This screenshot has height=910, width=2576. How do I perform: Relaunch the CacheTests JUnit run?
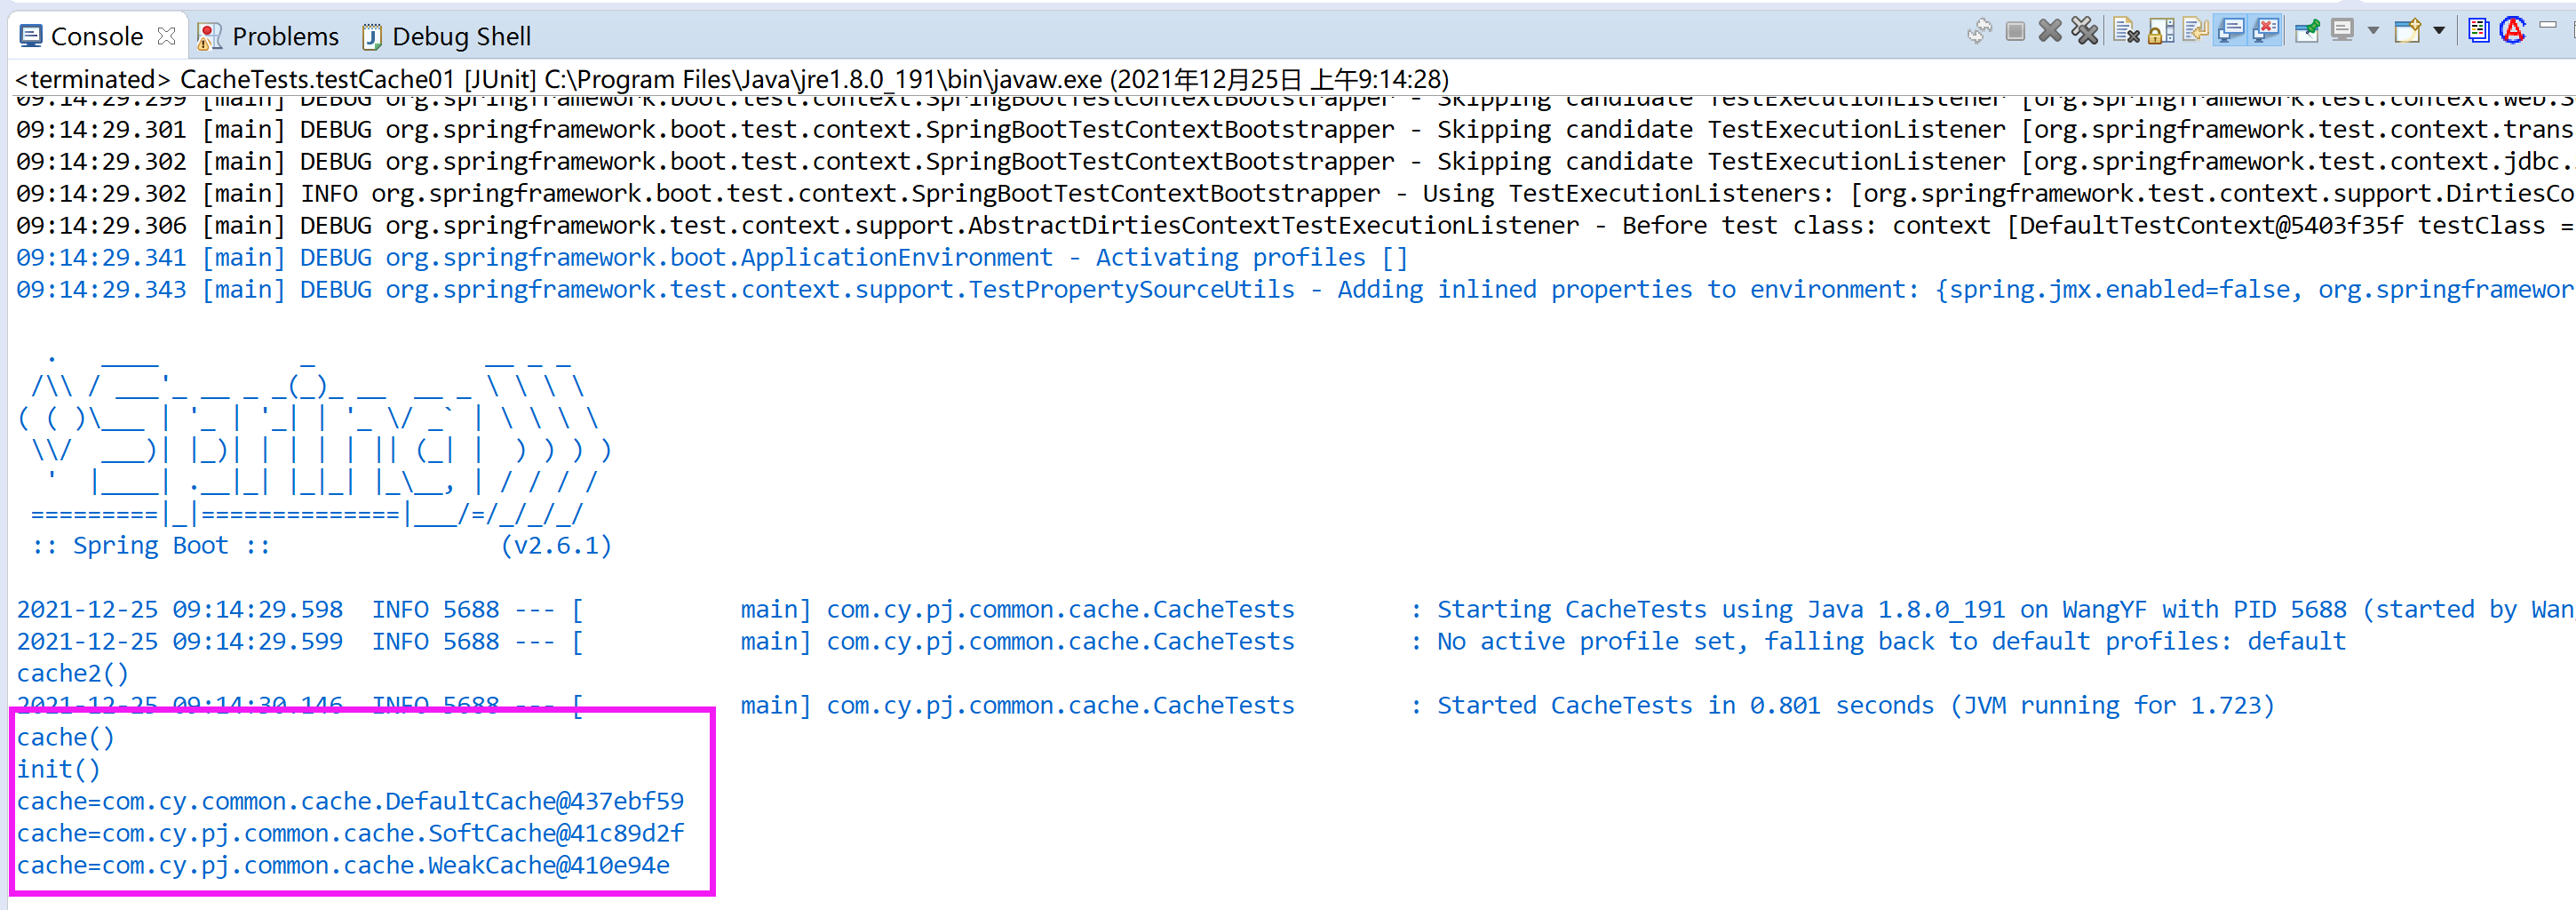pyautogui.click(x=1981, y=31)
